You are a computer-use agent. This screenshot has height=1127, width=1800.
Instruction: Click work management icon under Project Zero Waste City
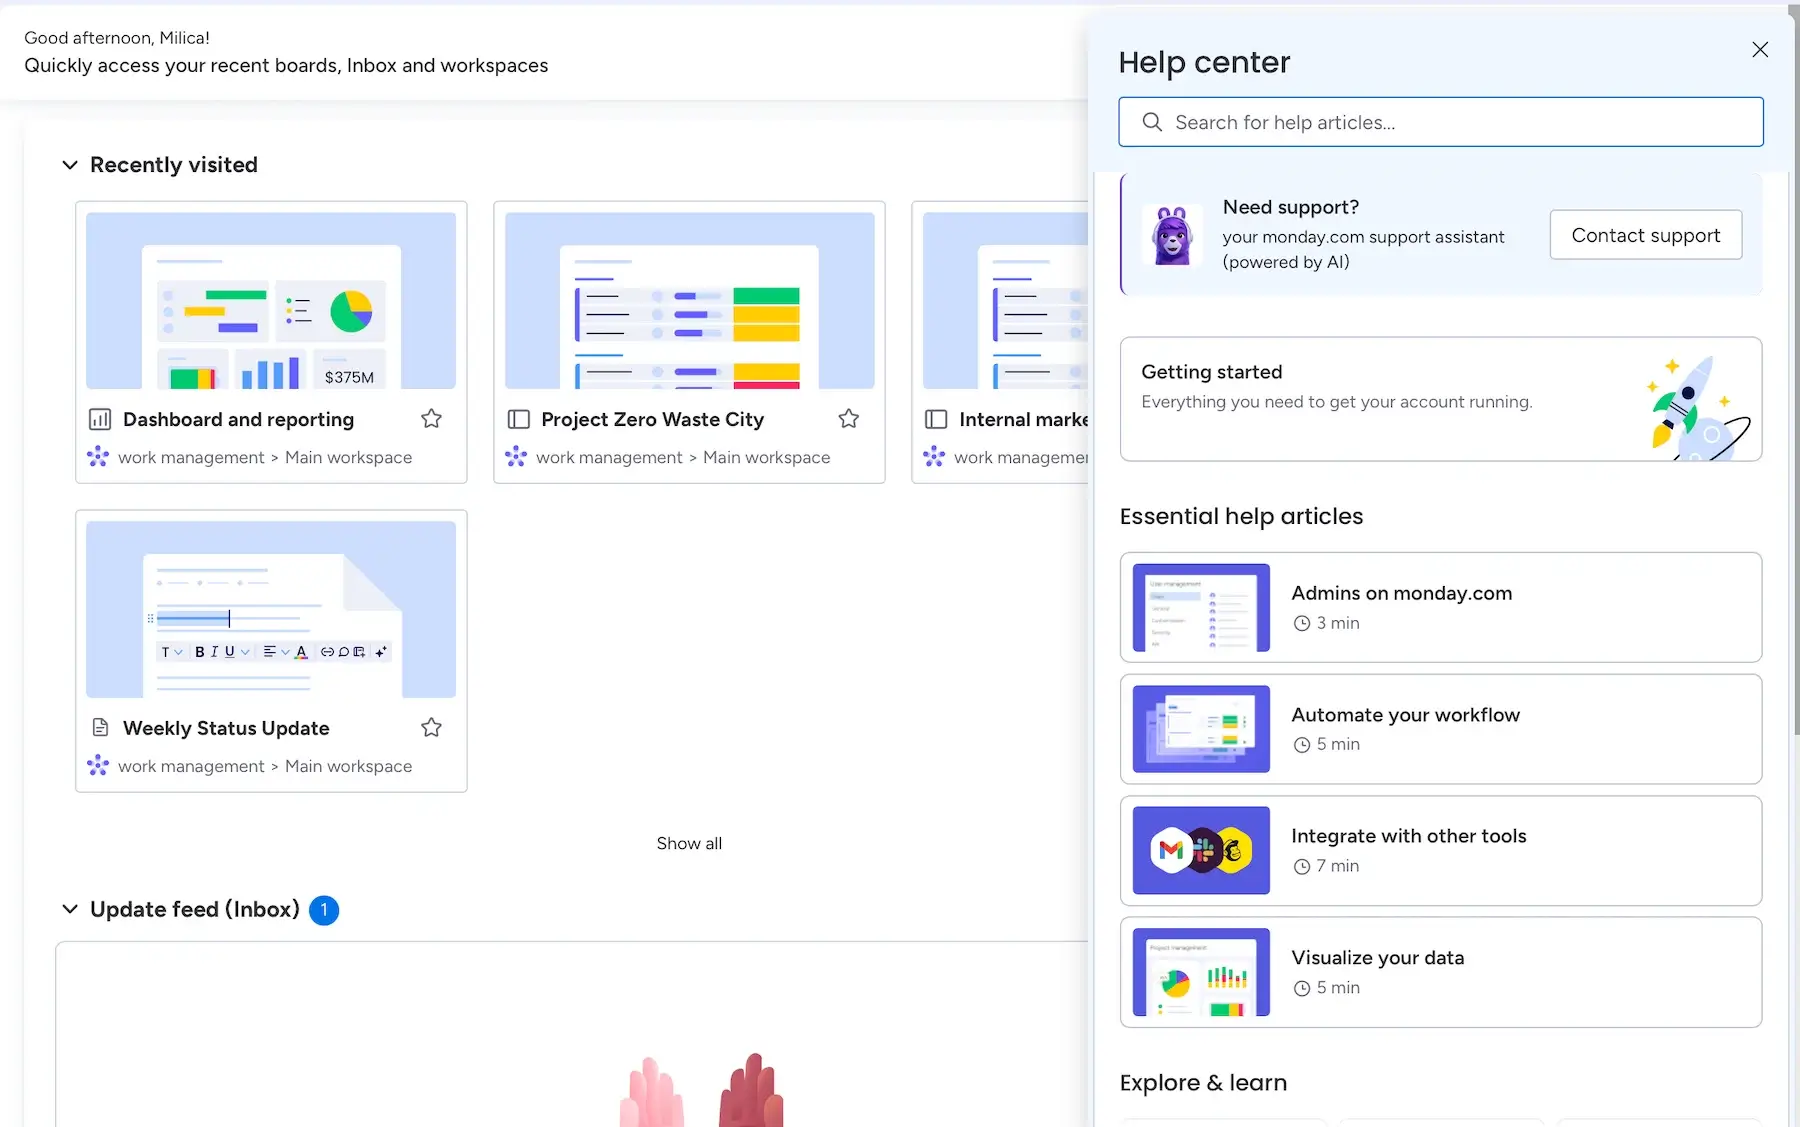516,457
